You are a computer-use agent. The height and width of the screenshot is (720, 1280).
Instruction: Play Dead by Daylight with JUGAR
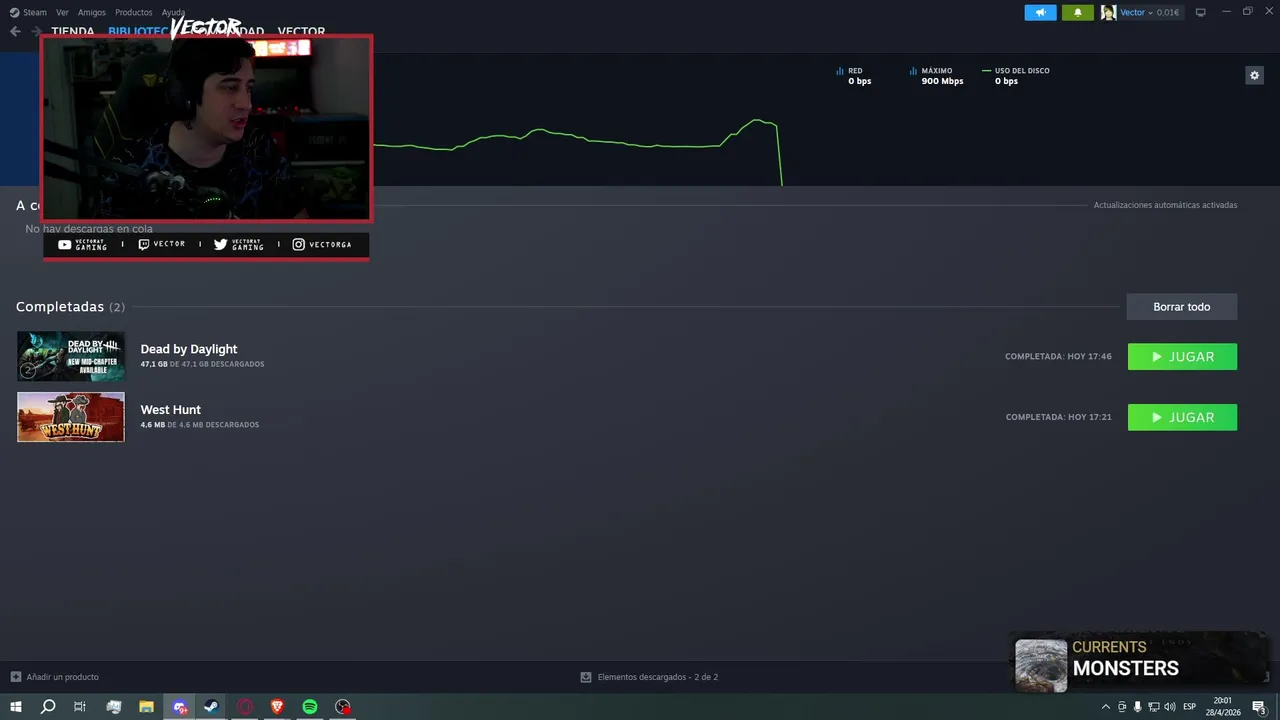(x=1182, y=357)
